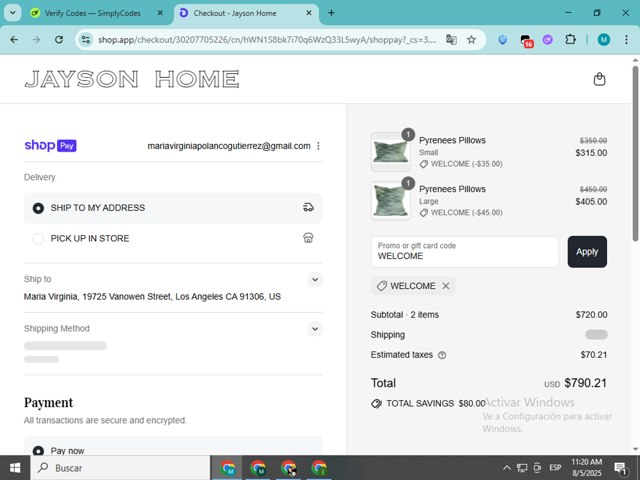The image size is (640, 480).
Task: Open the shopping bag cart icon
Action: click(599, 79)
